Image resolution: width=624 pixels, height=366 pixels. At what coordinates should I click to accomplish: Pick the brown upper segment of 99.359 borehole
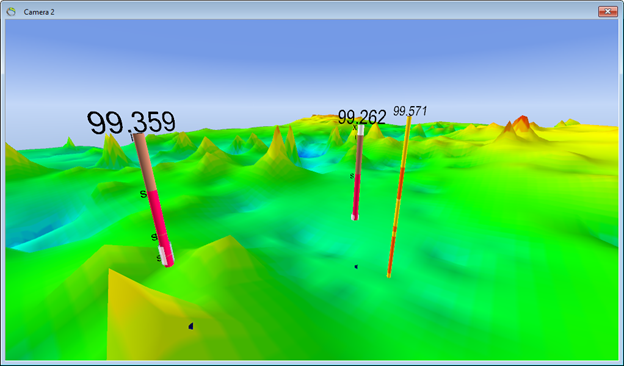pos(145,162)
